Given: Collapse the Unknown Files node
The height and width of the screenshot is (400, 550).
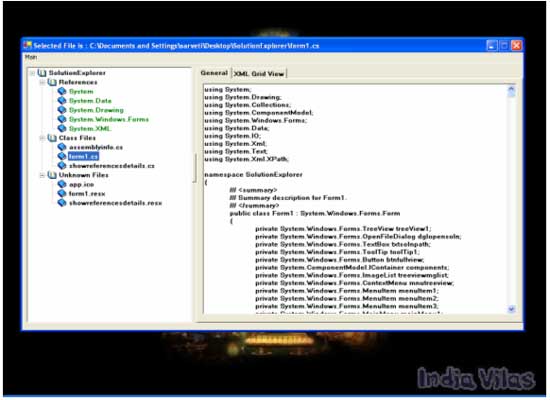Looking at the screenshot, I should [x=42, y=175].
